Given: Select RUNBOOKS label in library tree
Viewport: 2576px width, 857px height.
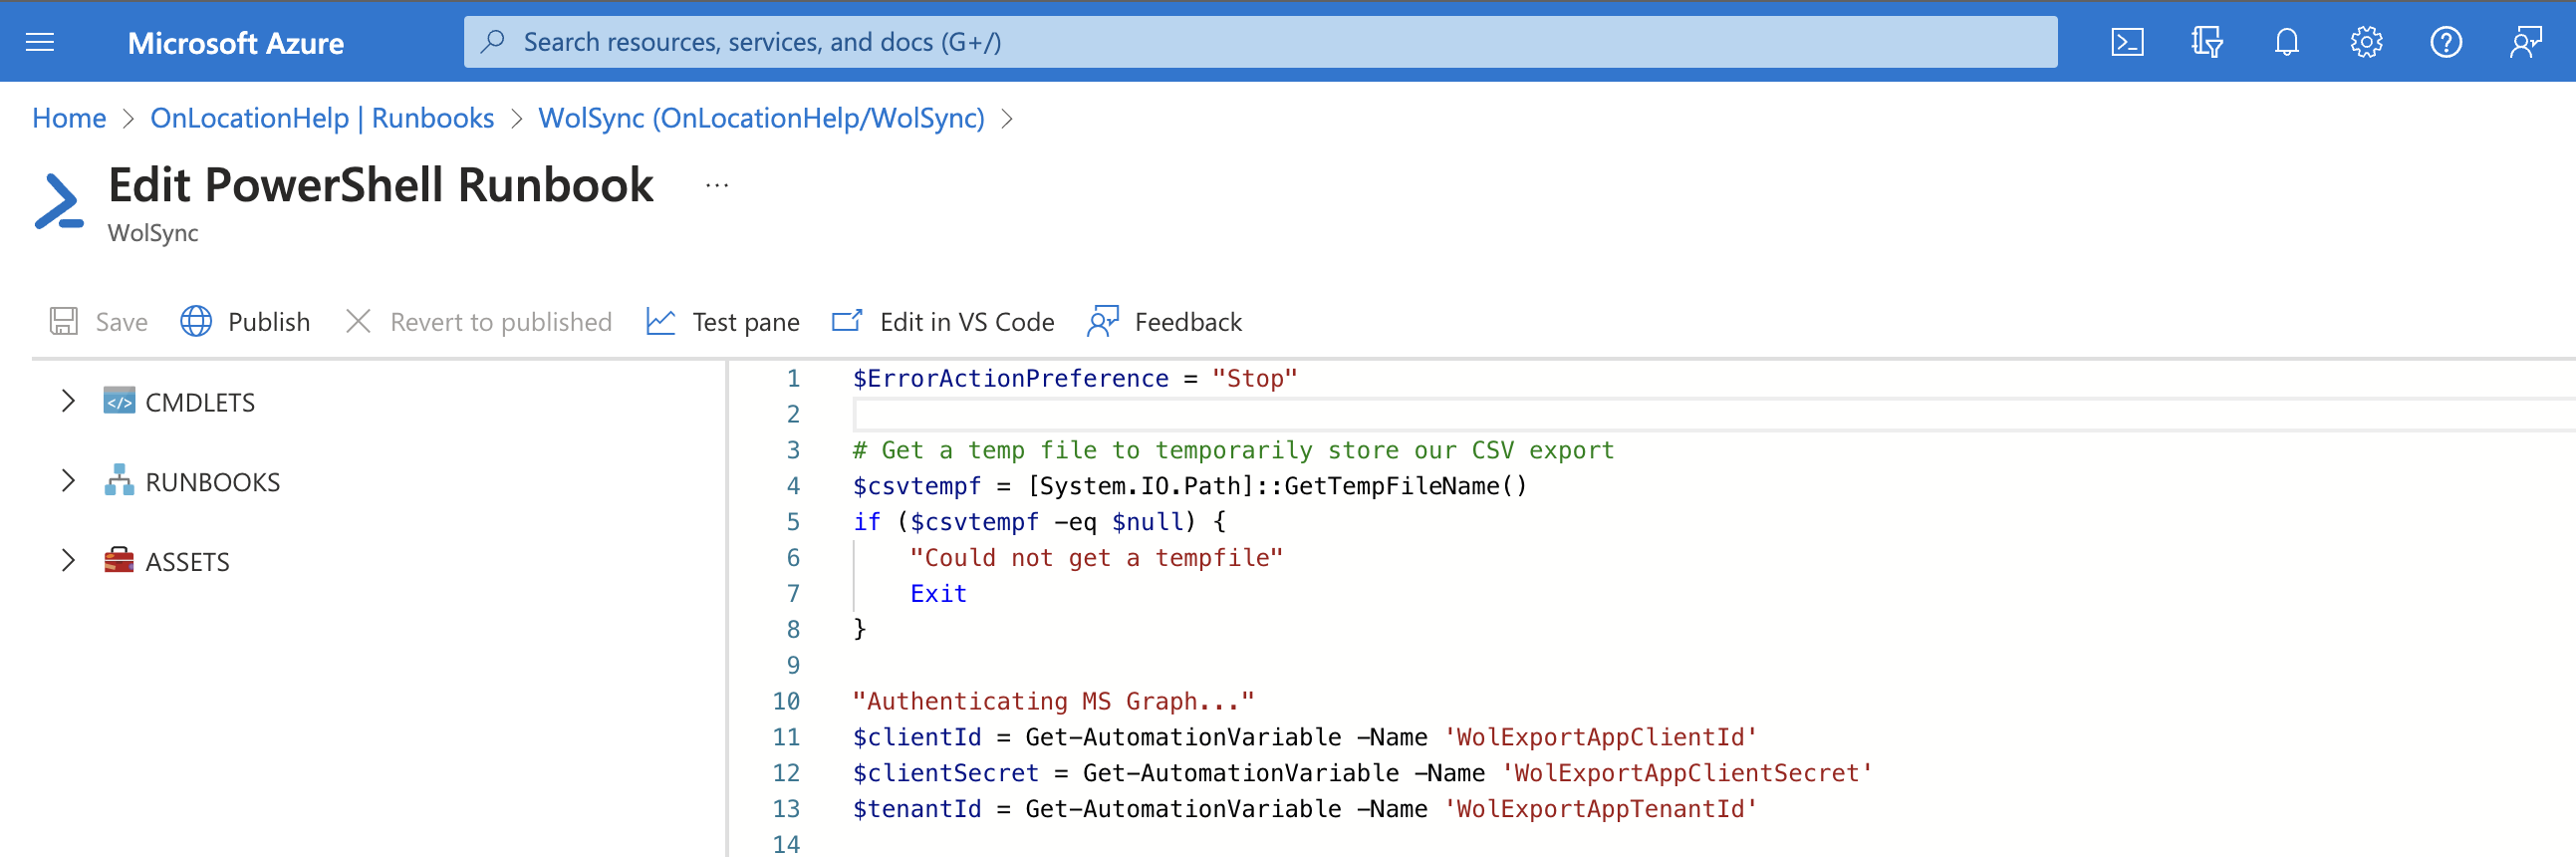Looking at the screenshot, I should 213,482.
